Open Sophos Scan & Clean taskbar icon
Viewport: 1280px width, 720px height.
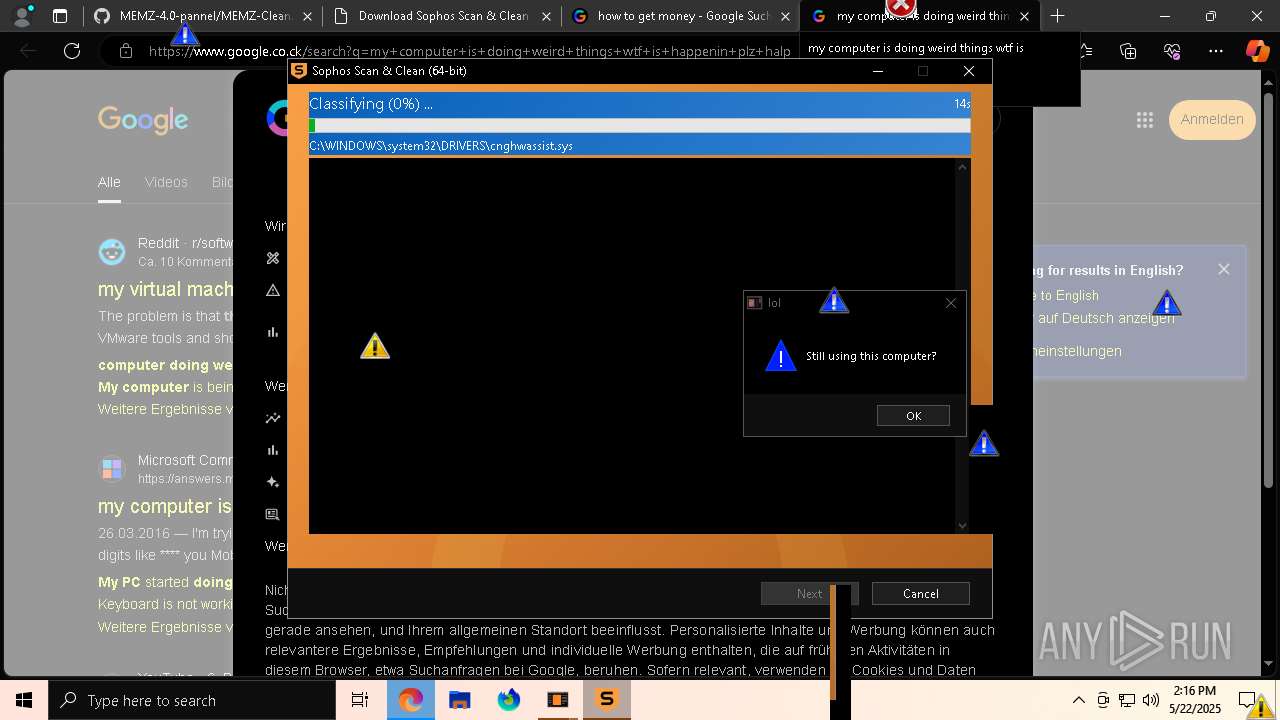pos(606,700)
